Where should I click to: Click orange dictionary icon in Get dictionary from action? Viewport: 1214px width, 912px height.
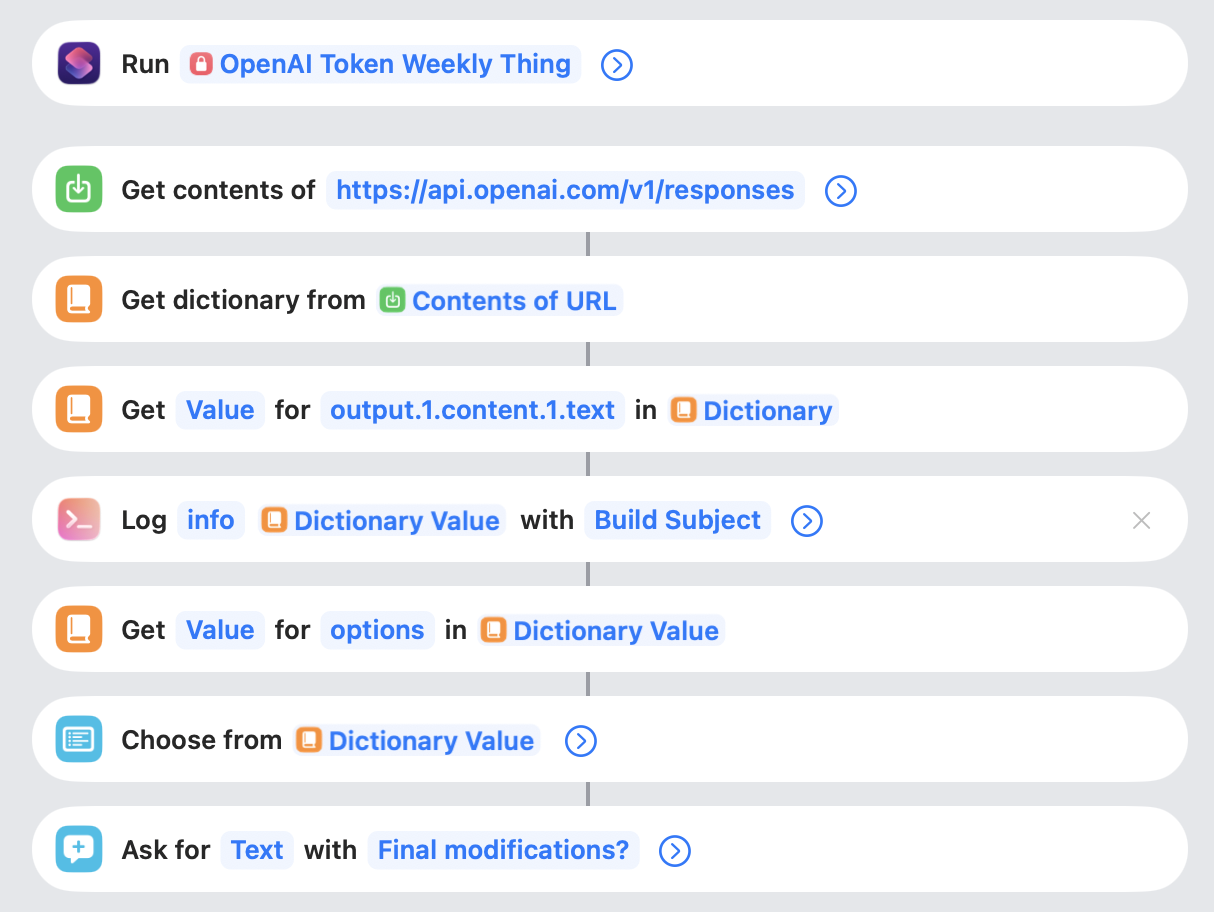tap(79, 299)
